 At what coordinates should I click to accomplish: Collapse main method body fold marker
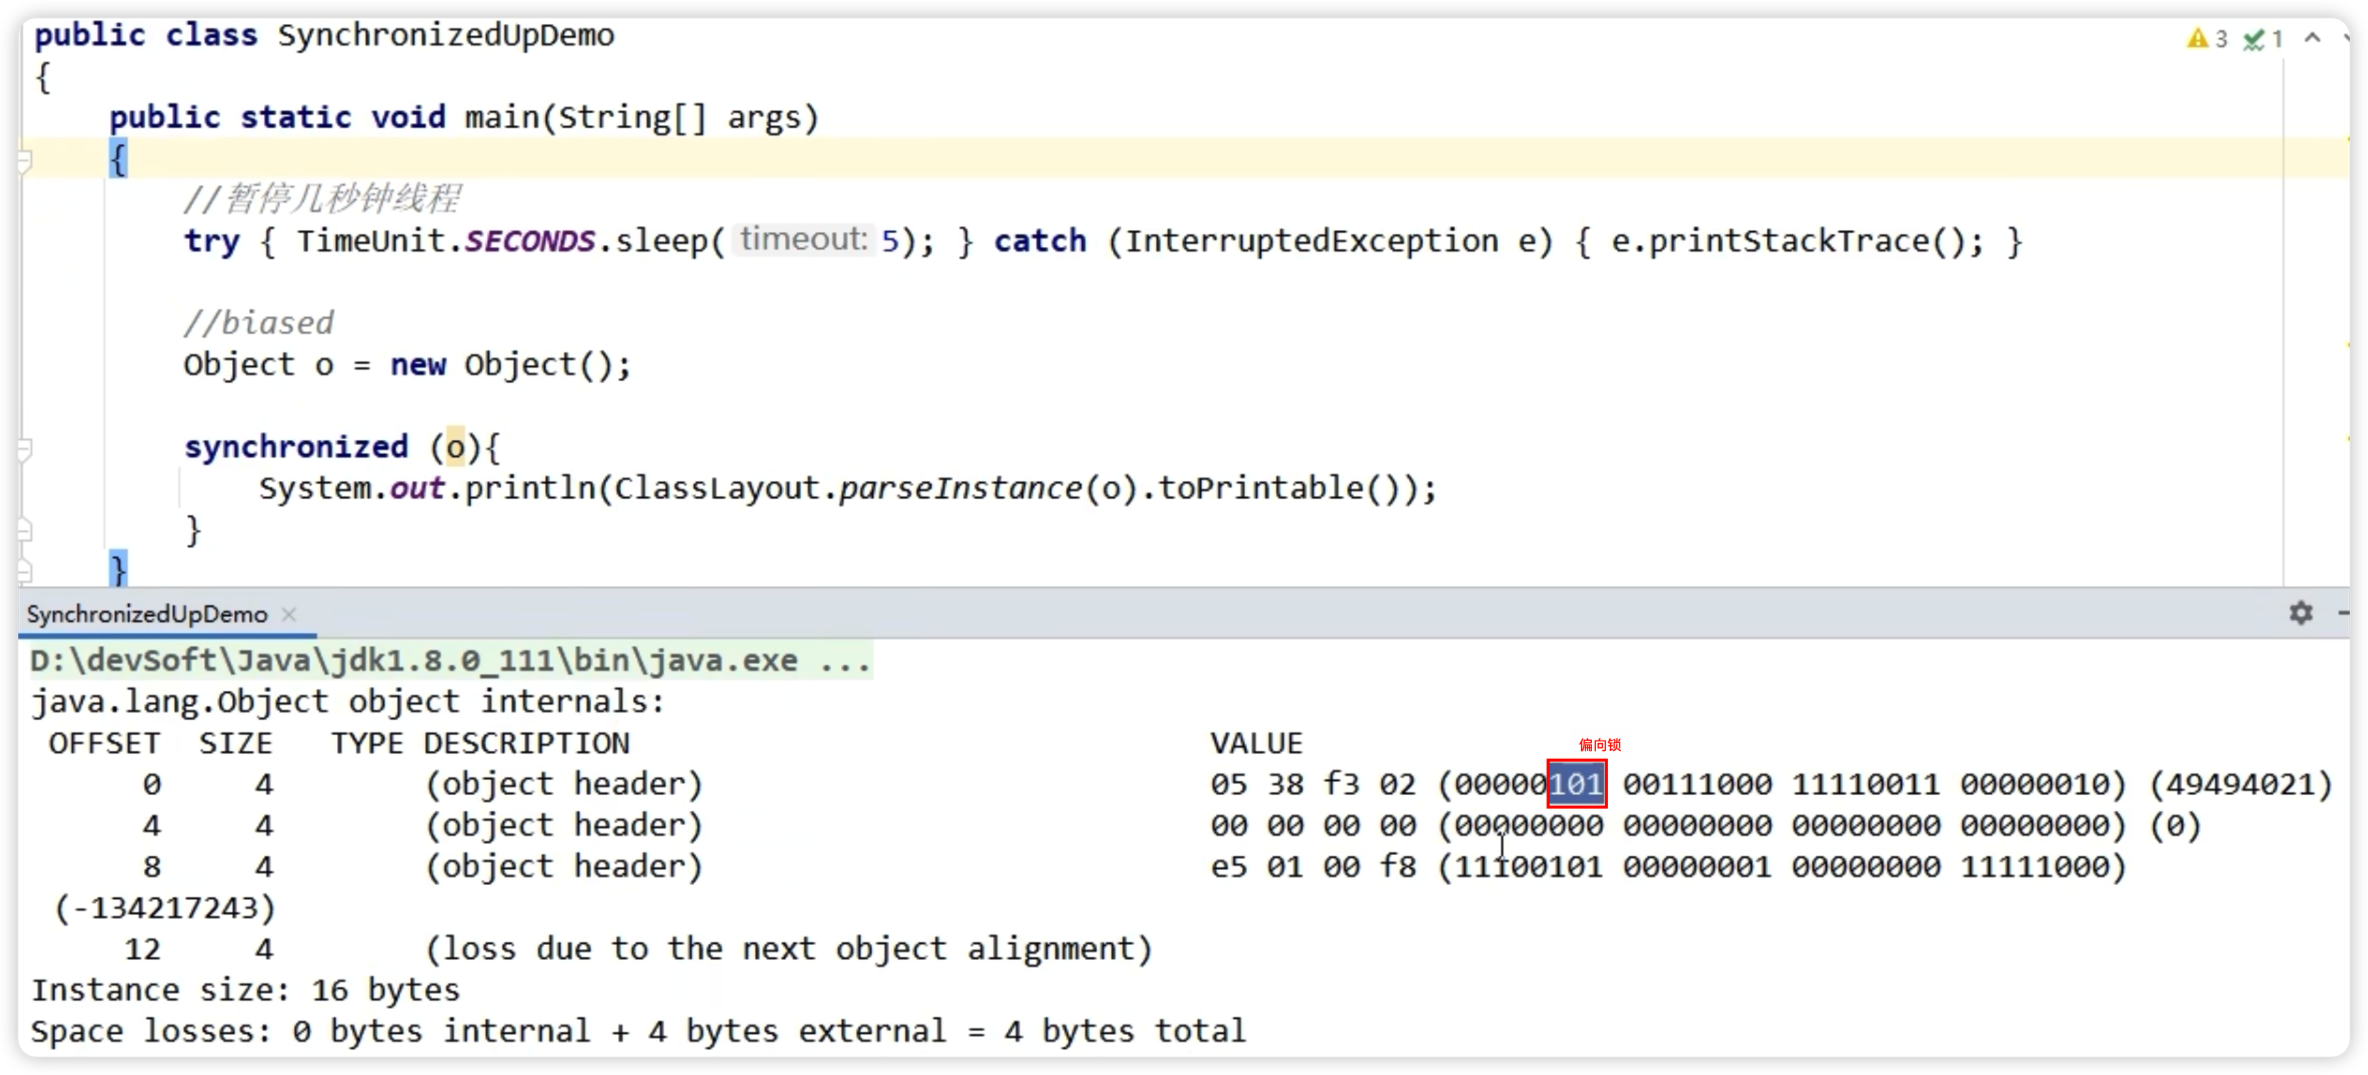click(25, 159)
